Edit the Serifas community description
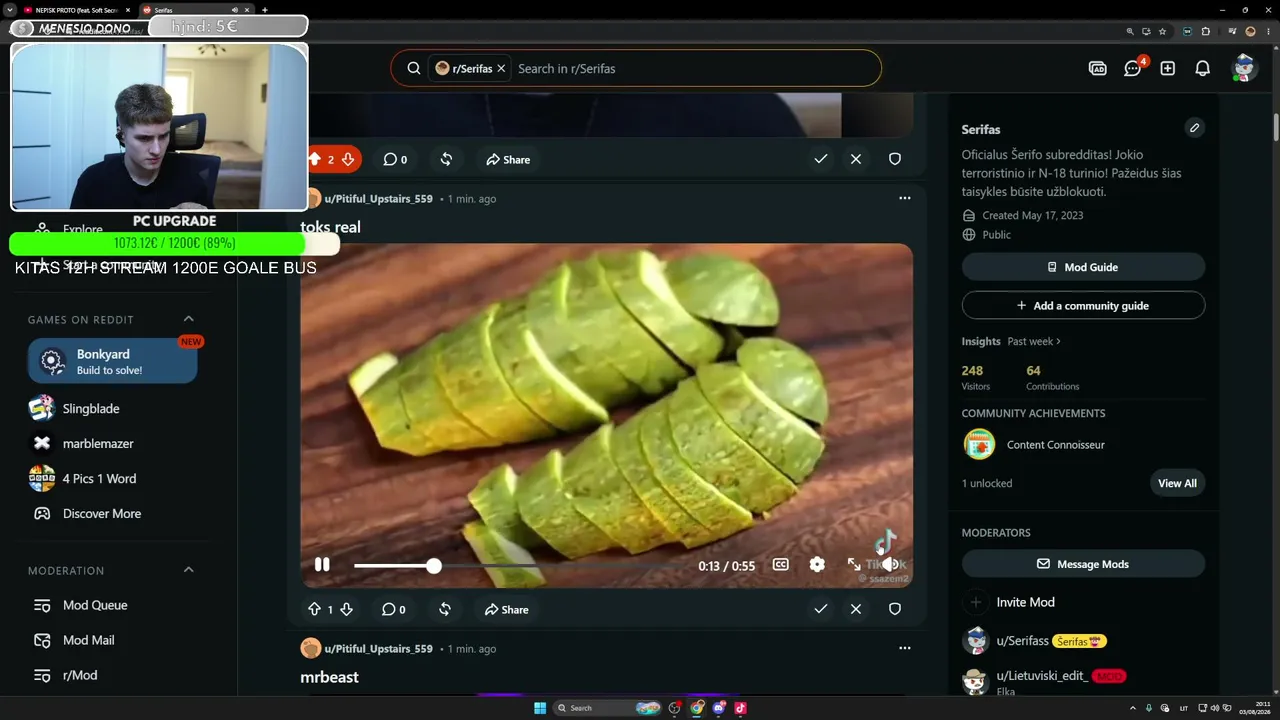1280x720 pixels. pos(1194,128)
